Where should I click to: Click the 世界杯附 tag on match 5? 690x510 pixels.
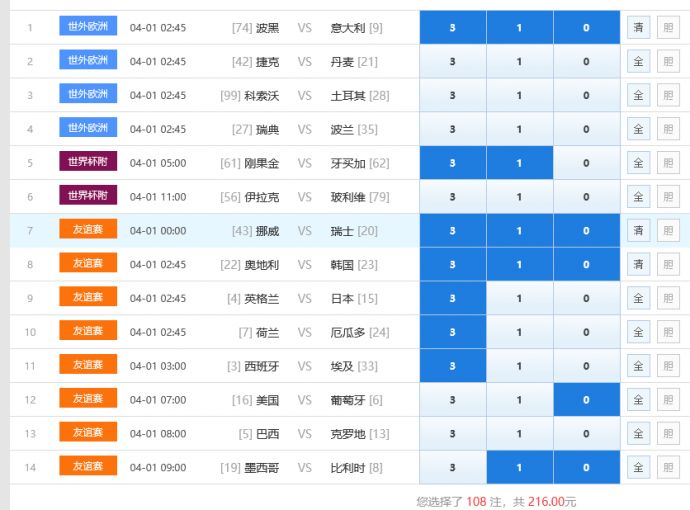point(88,162)
